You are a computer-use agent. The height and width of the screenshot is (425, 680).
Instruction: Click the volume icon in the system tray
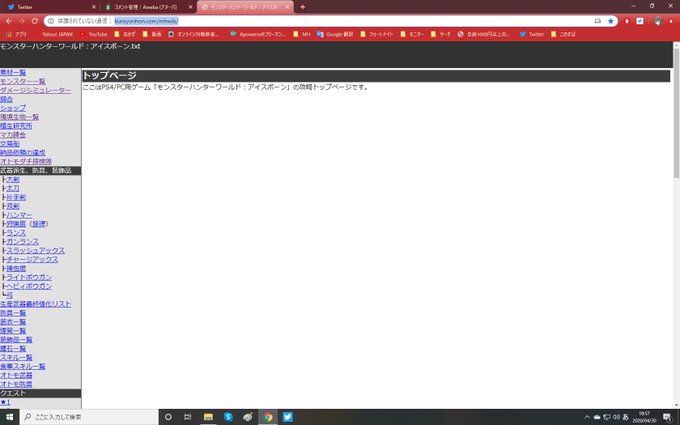coord(616,417)
